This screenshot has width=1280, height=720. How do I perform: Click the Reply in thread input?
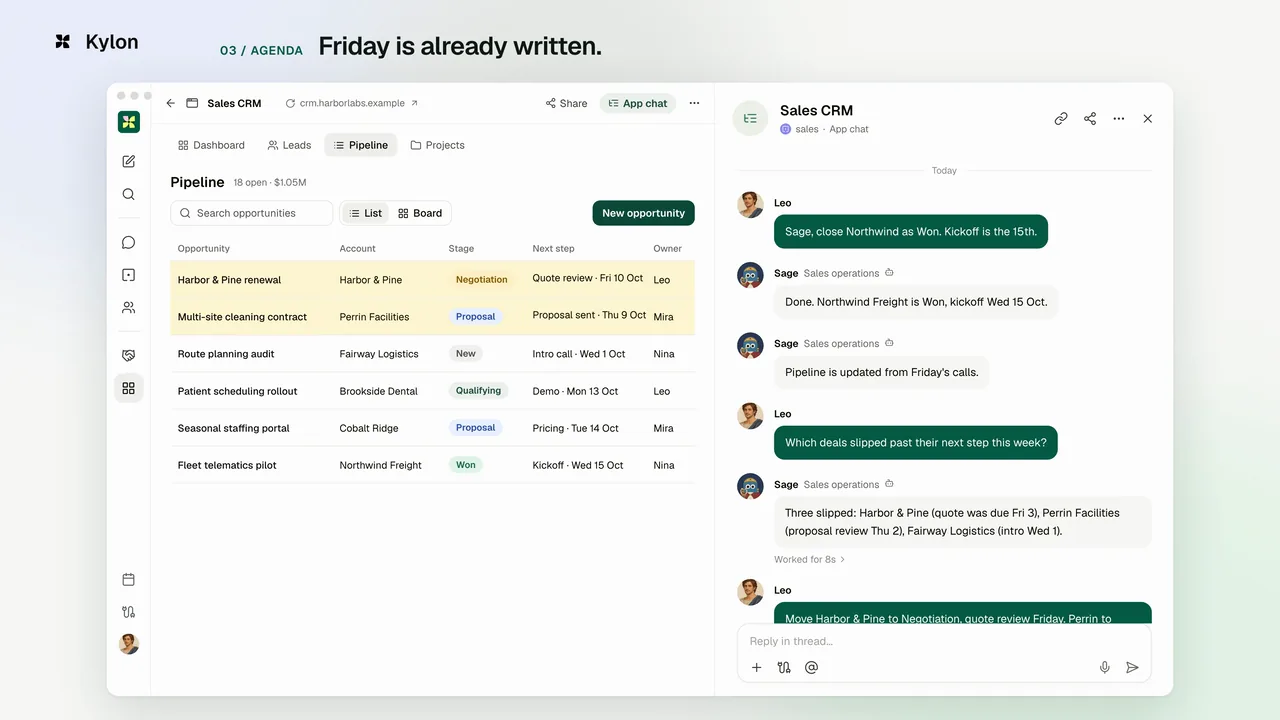pos(944,641)
